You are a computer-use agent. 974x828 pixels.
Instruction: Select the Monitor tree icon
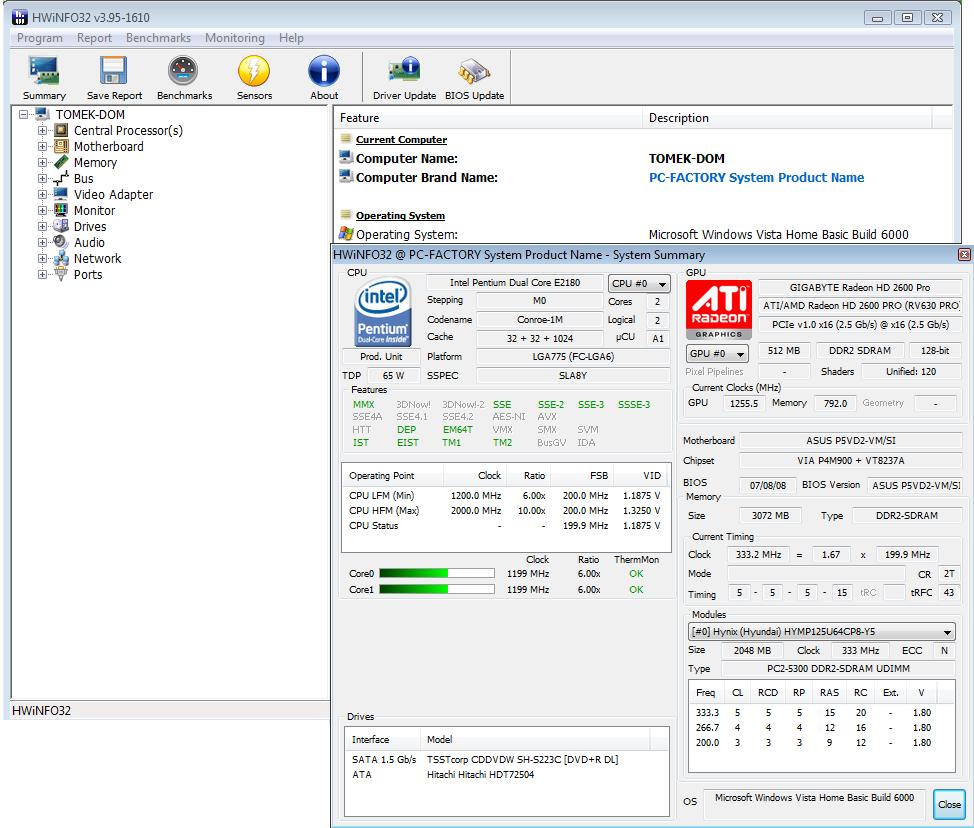[61, 211]
